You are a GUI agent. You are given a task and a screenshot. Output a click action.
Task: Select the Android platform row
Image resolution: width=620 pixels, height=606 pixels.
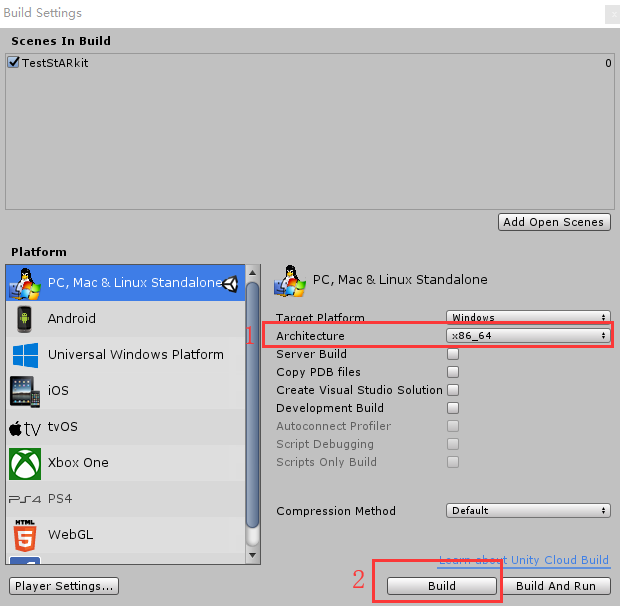[126, 319]
